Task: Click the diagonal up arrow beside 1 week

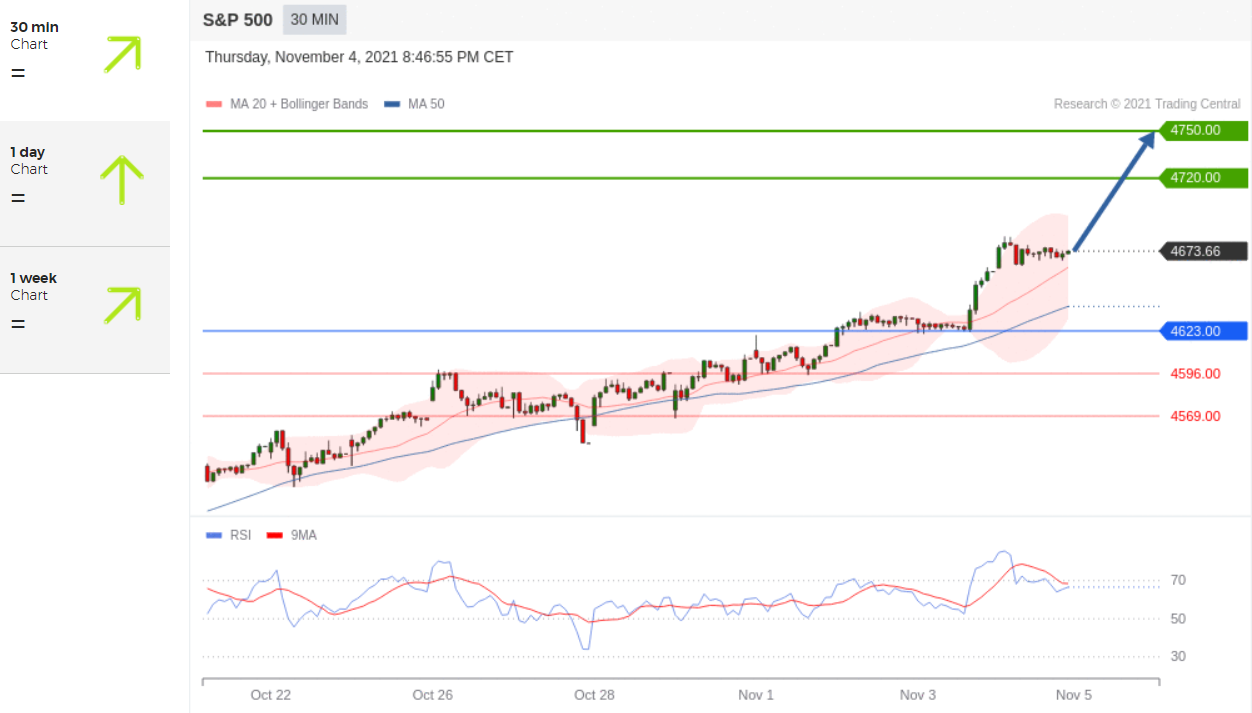Action: coord(122,305)
